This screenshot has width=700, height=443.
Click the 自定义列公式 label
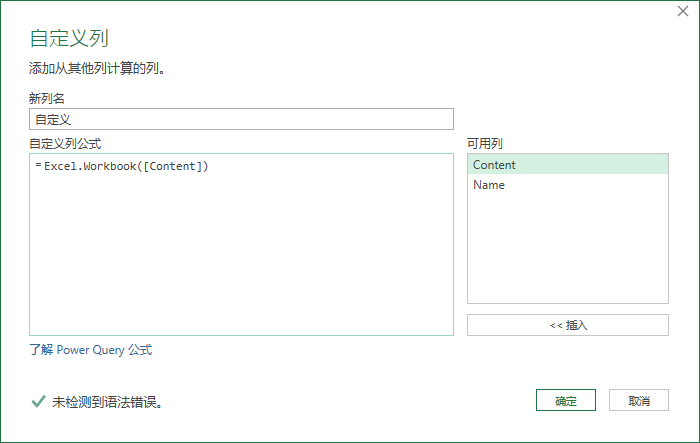click(x=65, y=143)
